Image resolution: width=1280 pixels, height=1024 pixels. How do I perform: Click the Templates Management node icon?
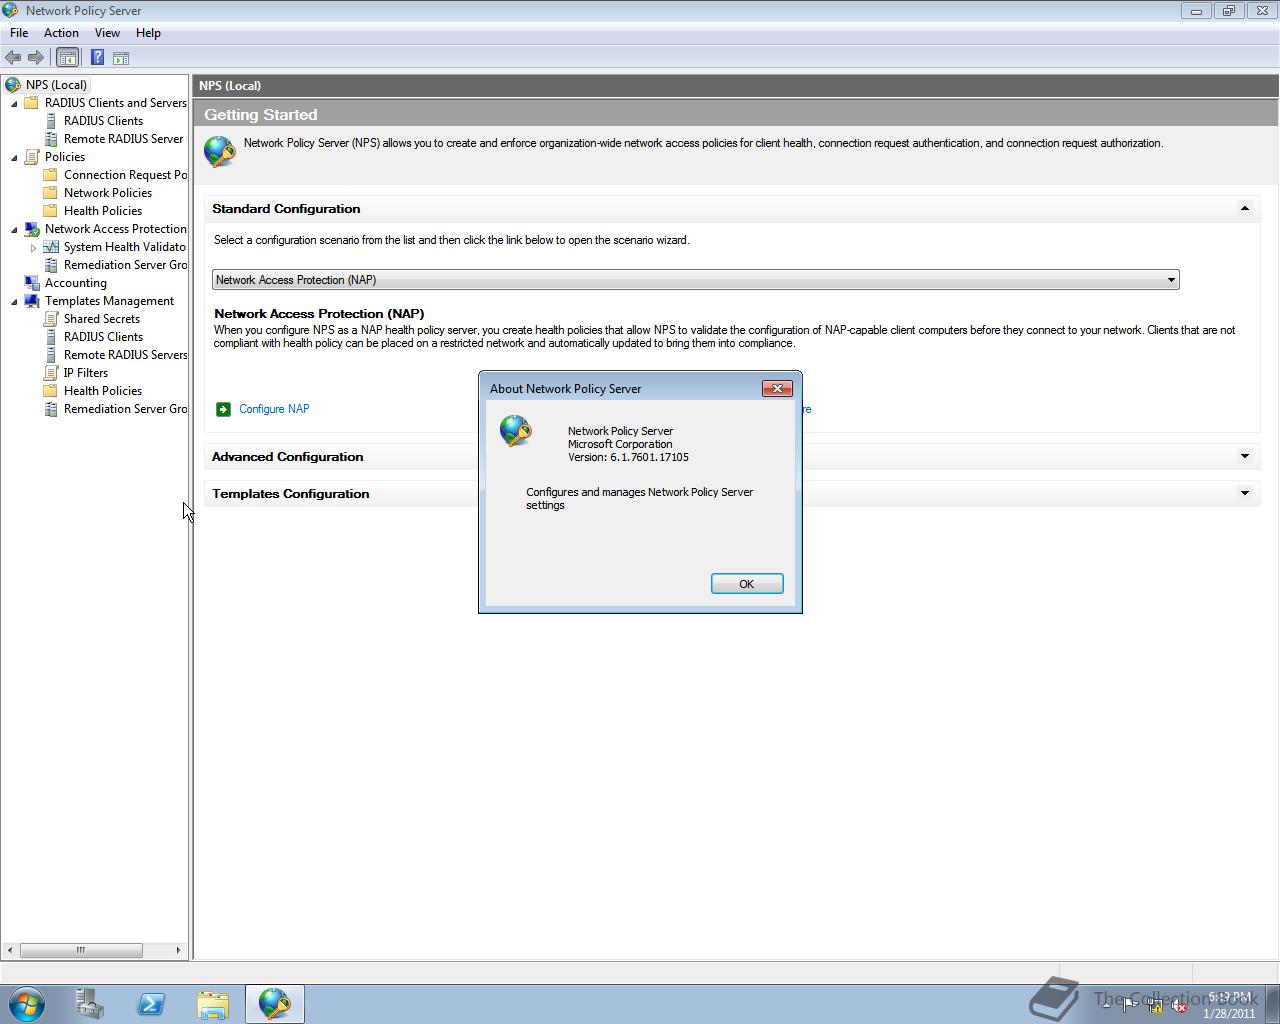pyautogui.click(x=32, y=301)
